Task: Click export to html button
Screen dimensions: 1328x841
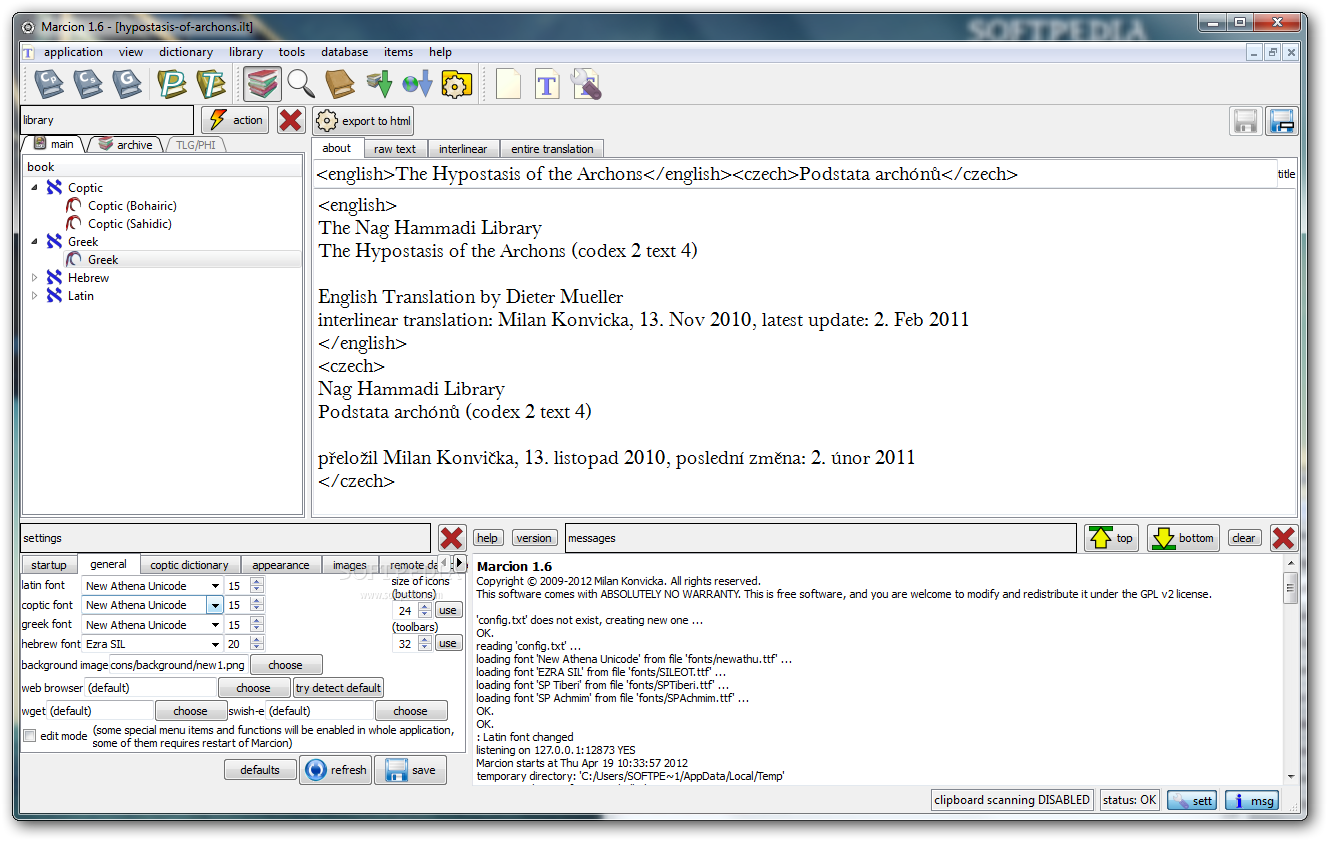Action: pyautogui.click(x=365, y=121)
